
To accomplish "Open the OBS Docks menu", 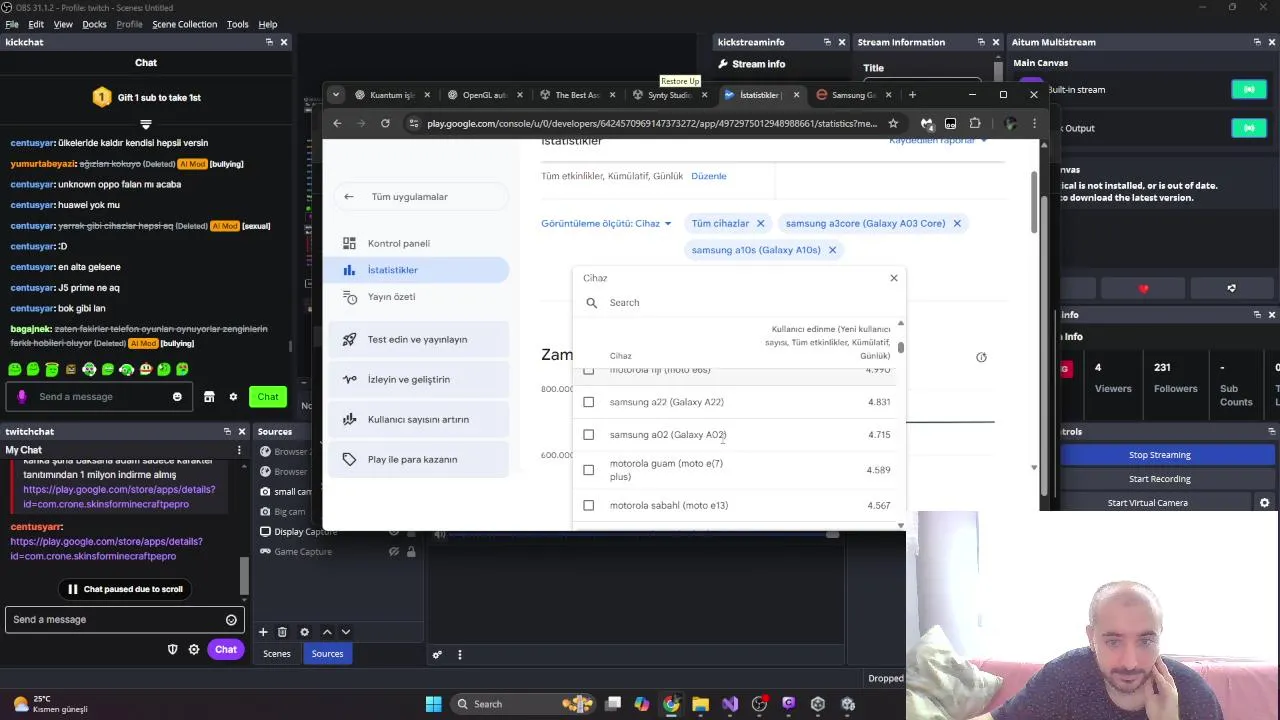I will [x=94, y=24].
